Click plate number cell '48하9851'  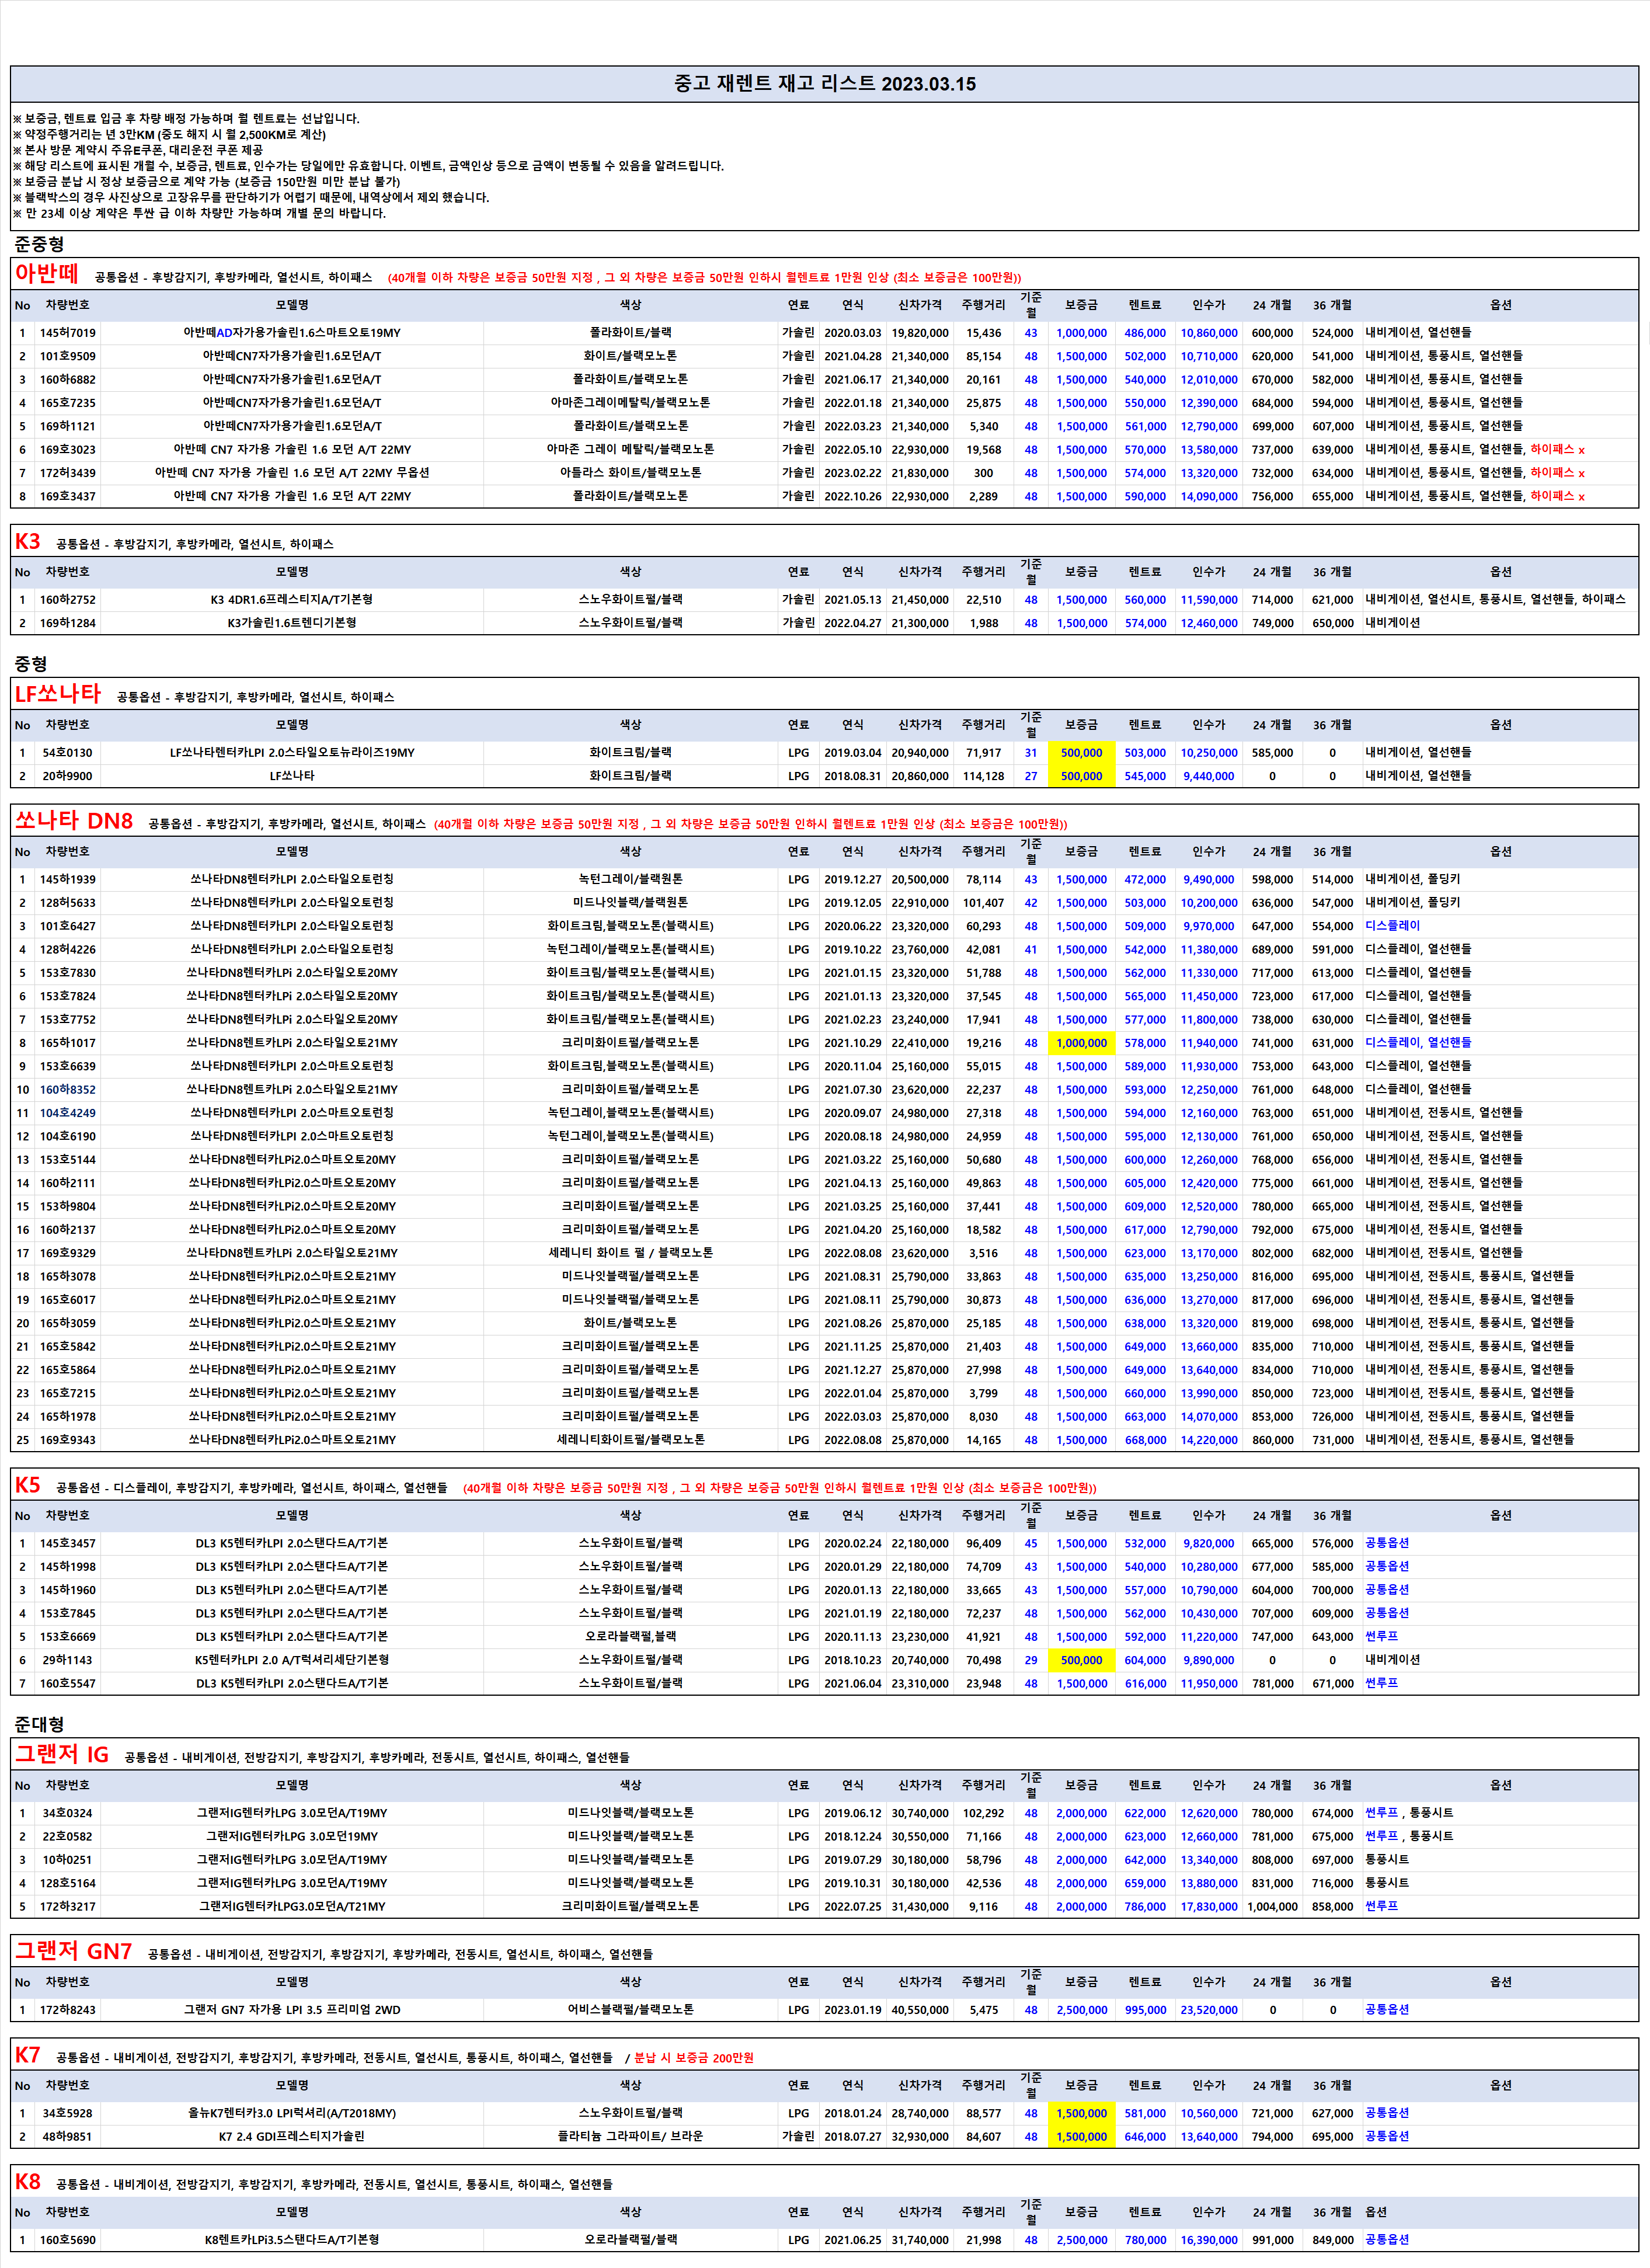pyautogui.click(x=68, y=2137)
